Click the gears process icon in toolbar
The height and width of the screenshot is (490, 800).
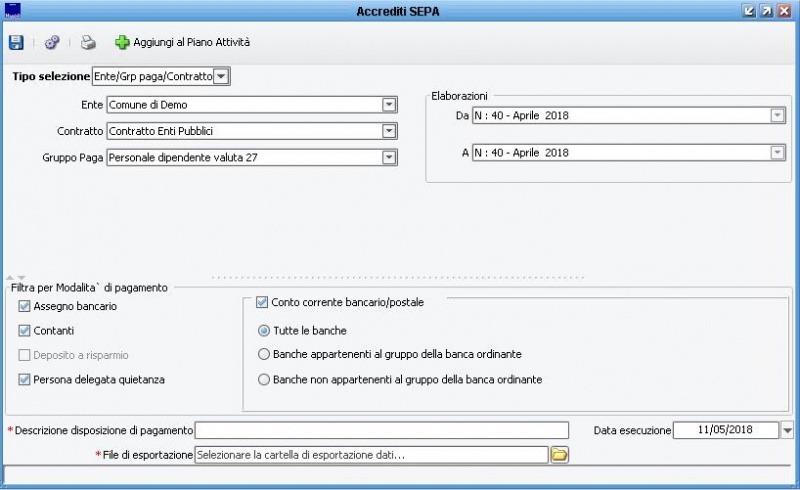pyautogui.click(x=52, y=42)
